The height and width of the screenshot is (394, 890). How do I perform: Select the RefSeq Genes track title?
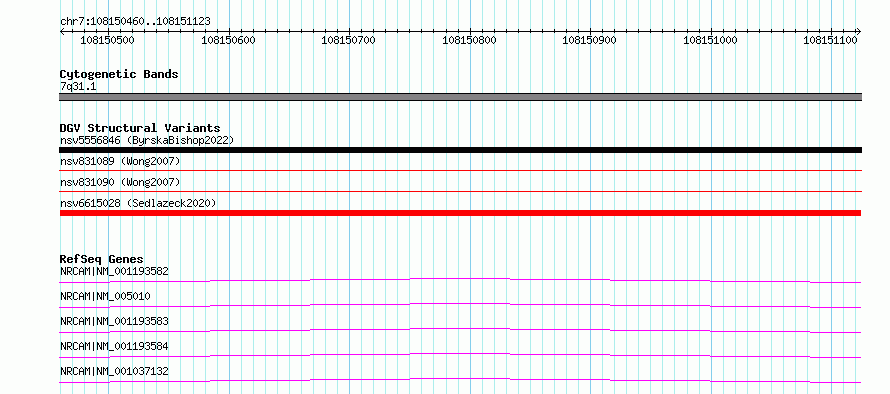[x=102, y=259]
